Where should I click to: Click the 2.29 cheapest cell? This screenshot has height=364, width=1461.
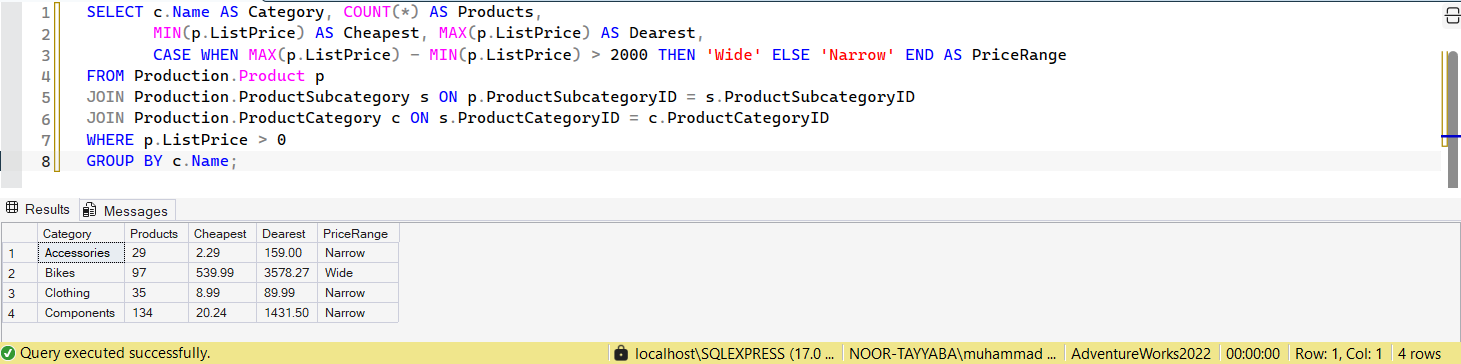(221, 253)
